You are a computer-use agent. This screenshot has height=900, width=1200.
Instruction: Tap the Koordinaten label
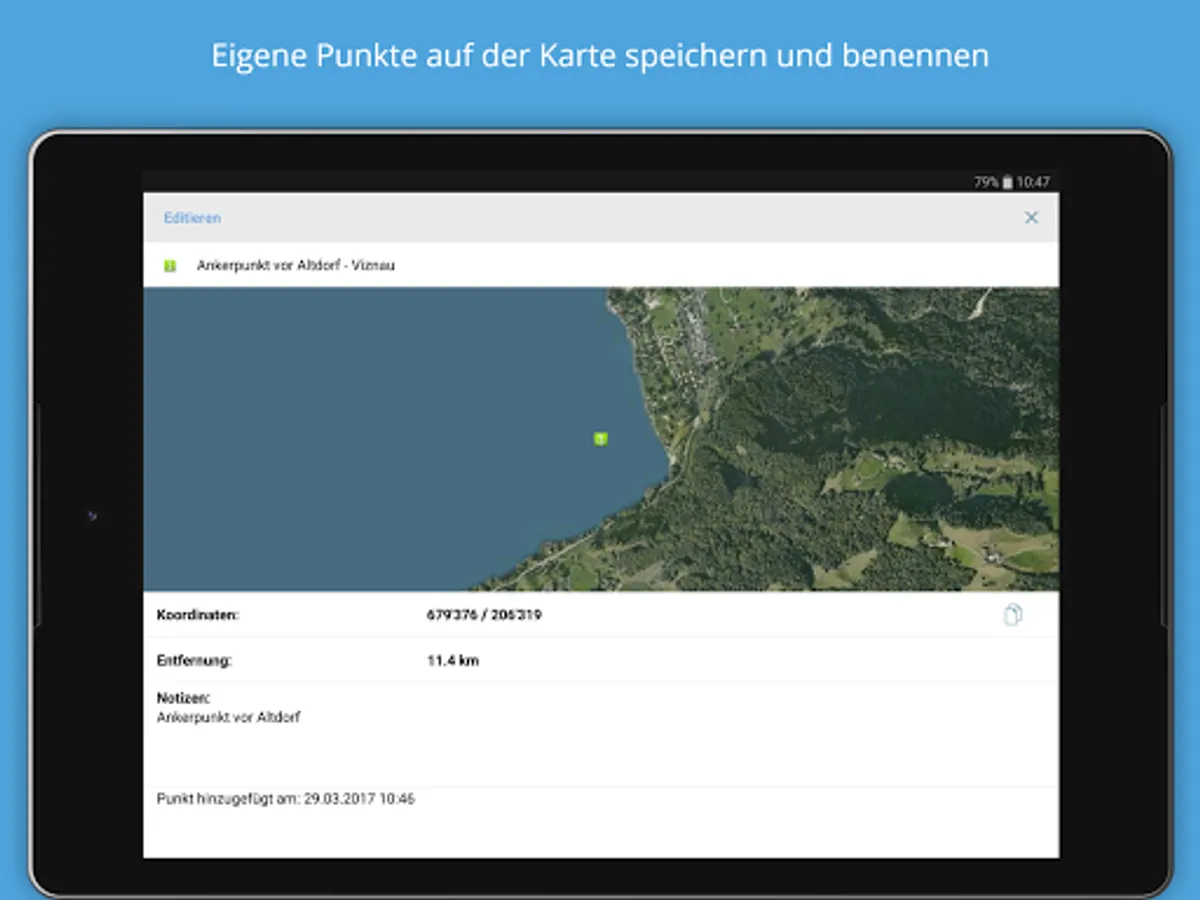pos(198,615)
